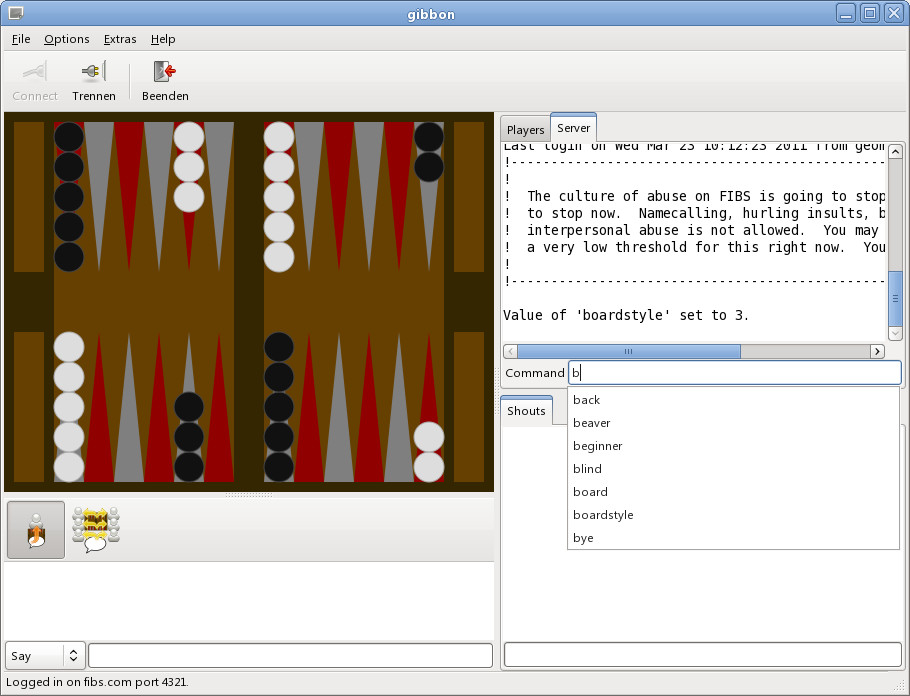Open the Options menu
Screen dimensions: 910x696
tap(67, 39)
